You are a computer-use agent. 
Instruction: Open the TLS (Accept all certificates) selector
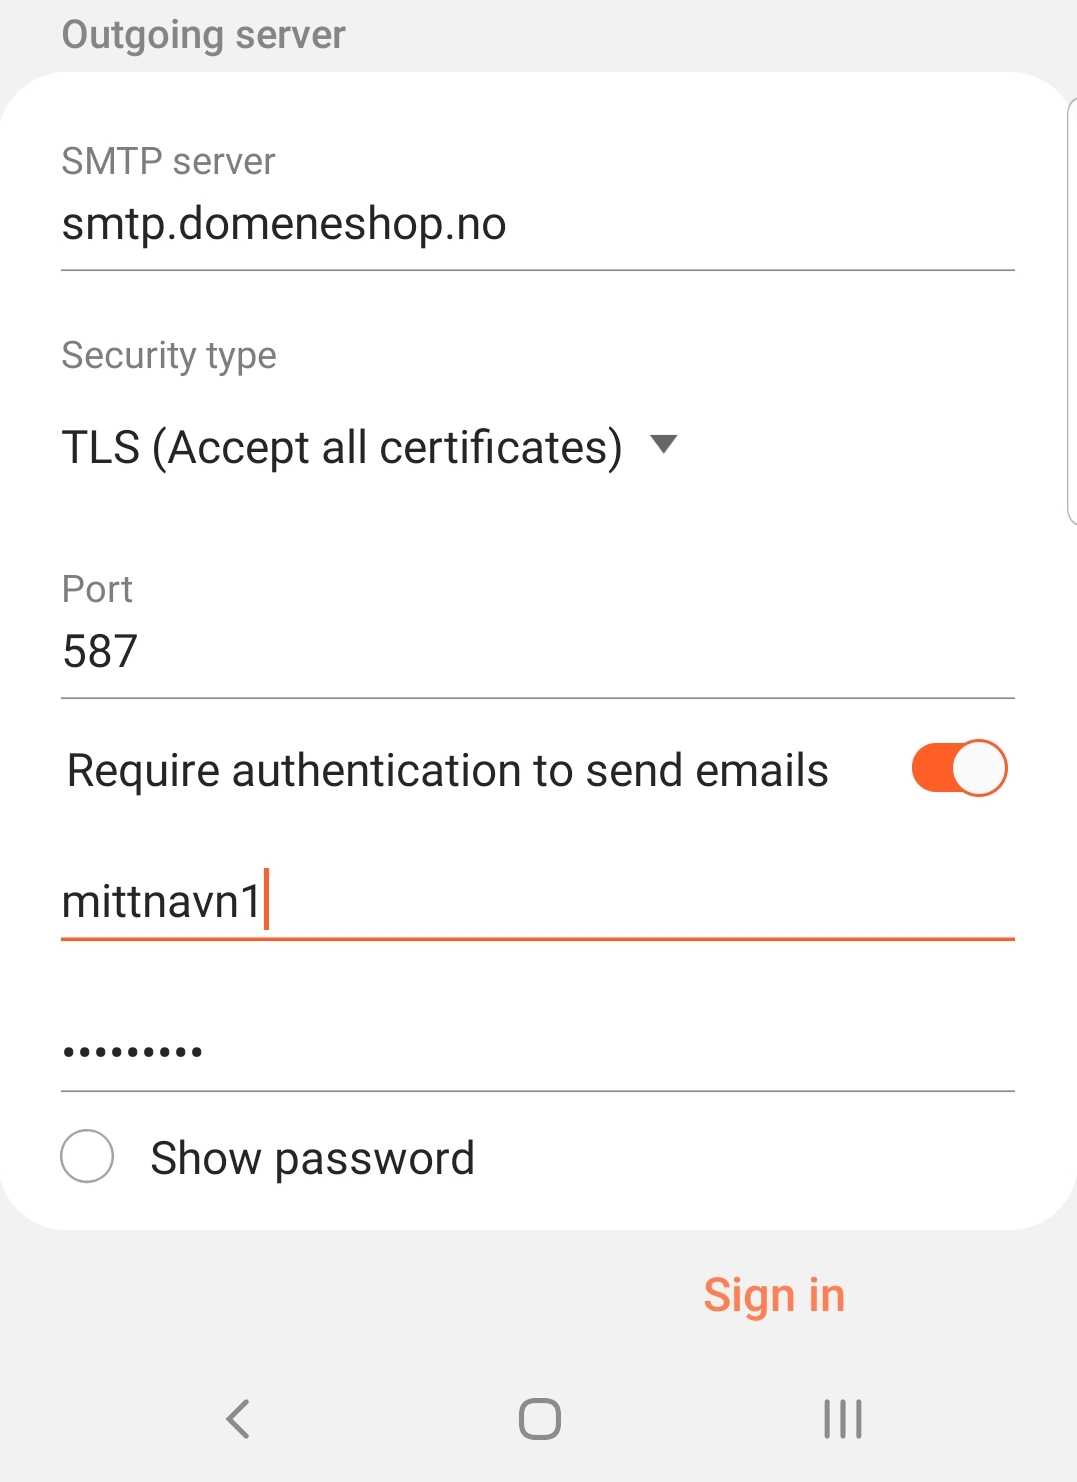point(342,447)
